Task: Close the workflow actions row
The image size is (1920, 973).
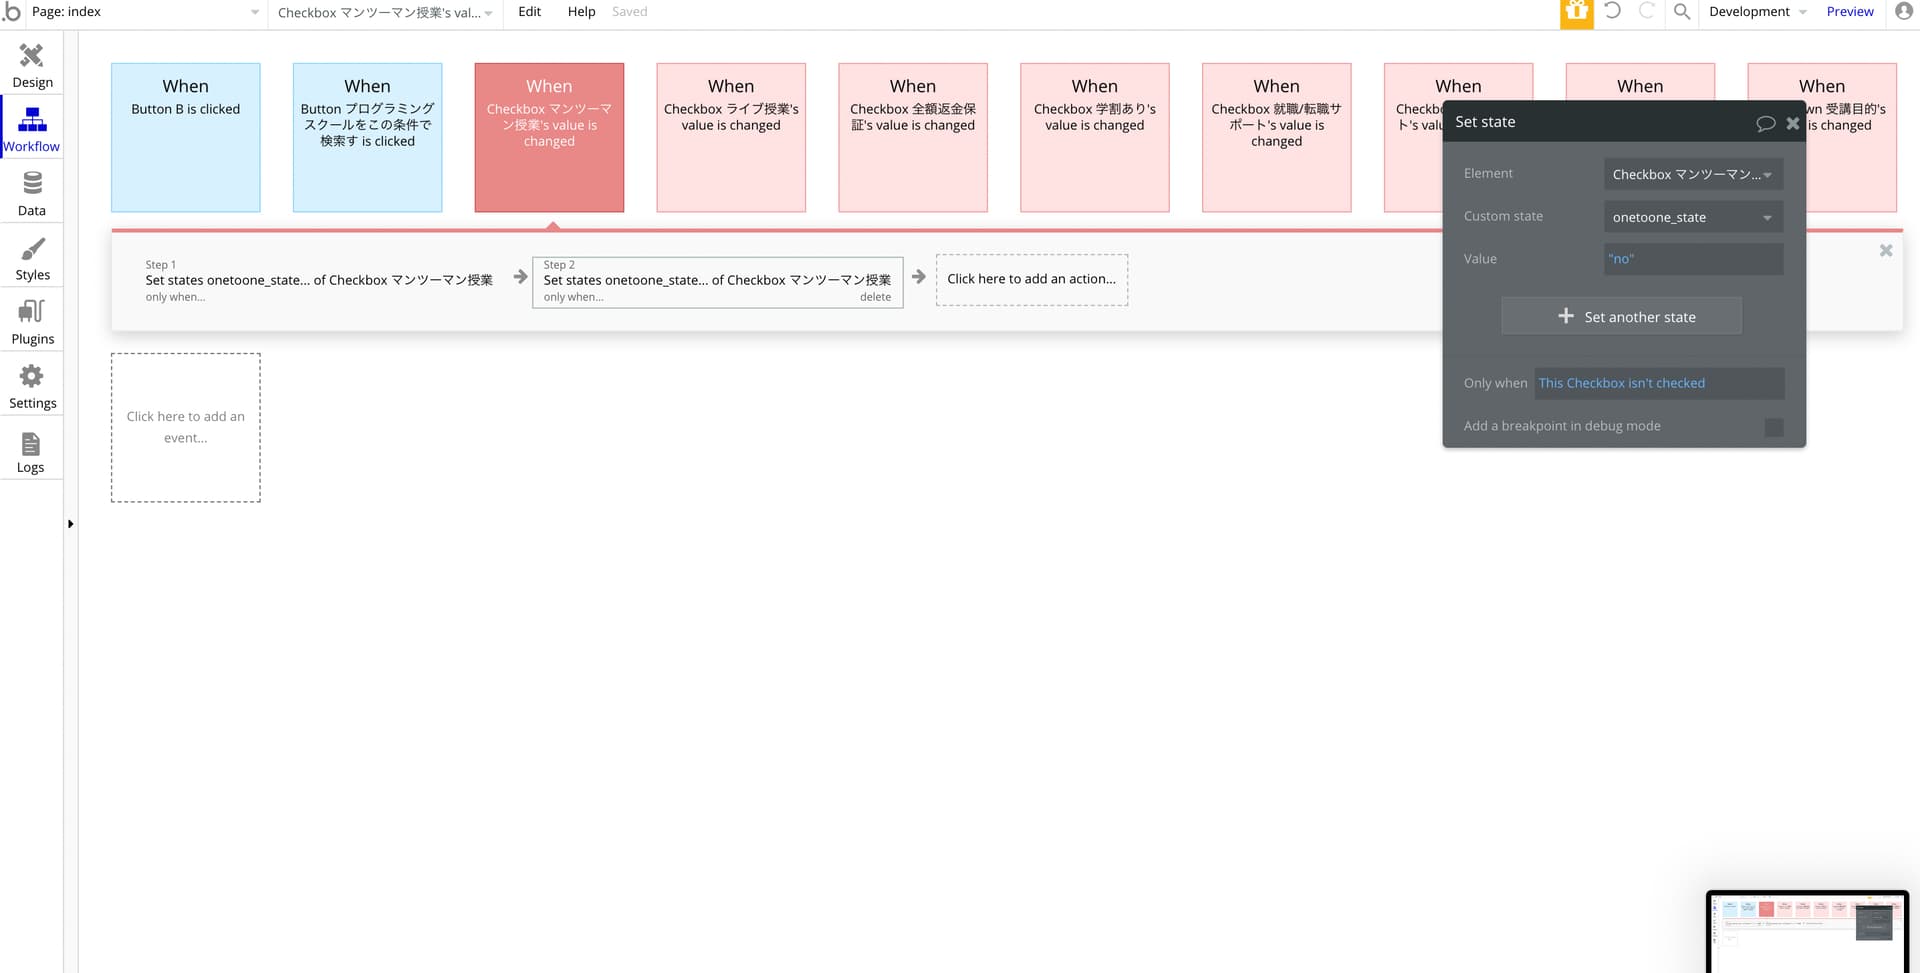Action: pyautogui.click(x=1886, y=251)
